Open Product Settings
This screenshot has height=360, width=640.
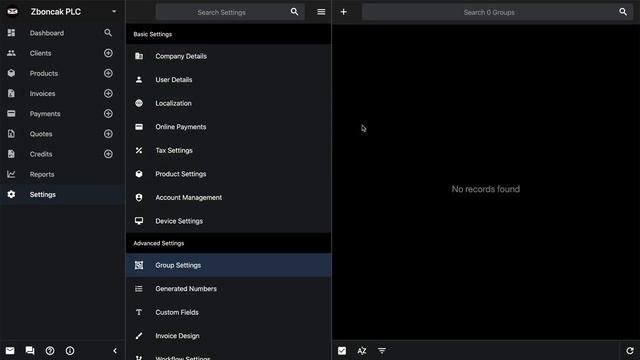229,174
